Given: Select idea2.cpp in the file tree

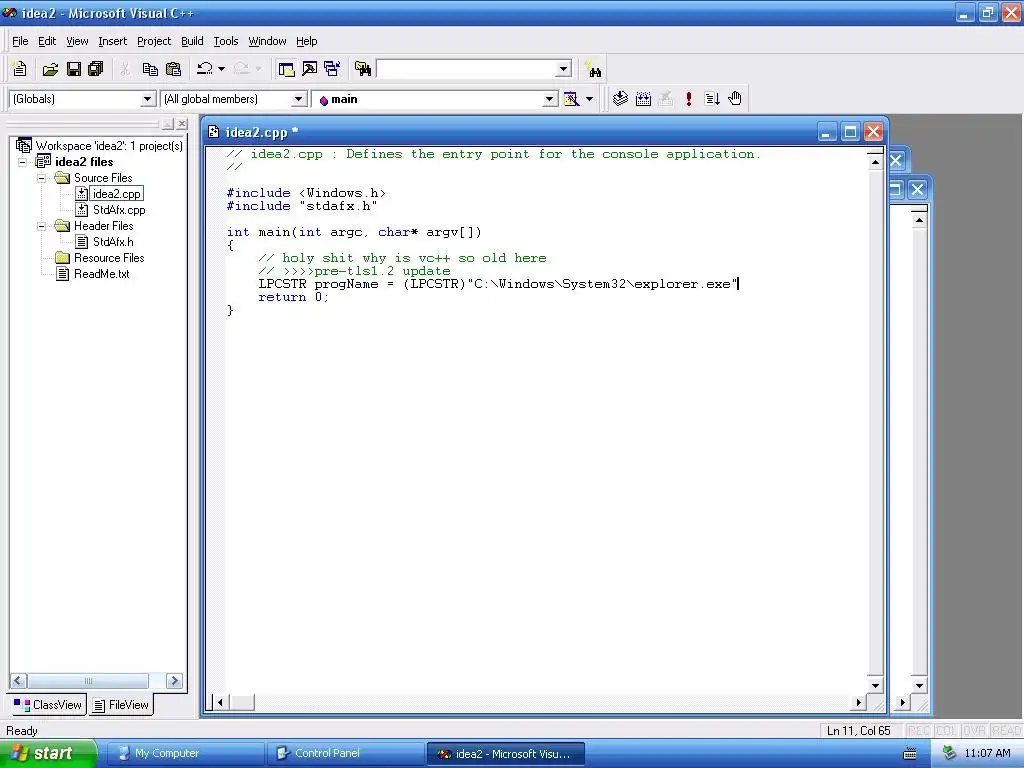Looking at the screenshot, I should [116, 194].
